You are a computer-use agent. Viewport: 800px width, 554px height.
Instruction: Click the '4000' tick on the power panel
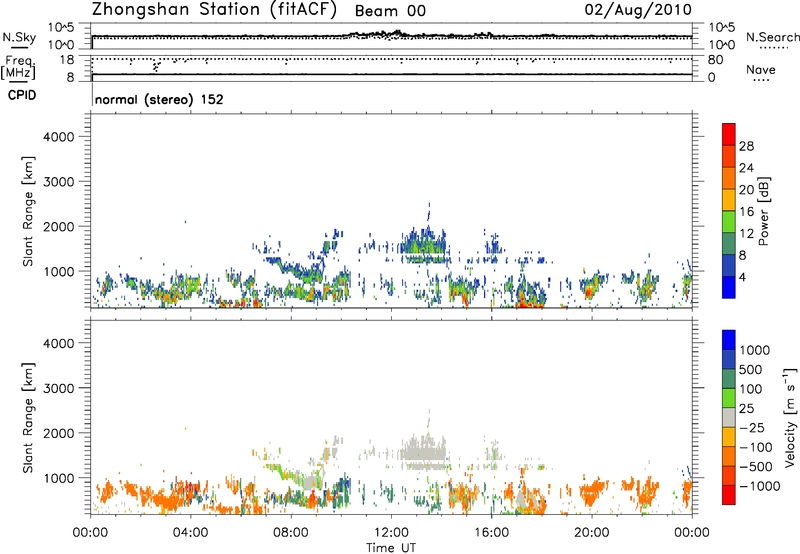click(x=59, y=137)
